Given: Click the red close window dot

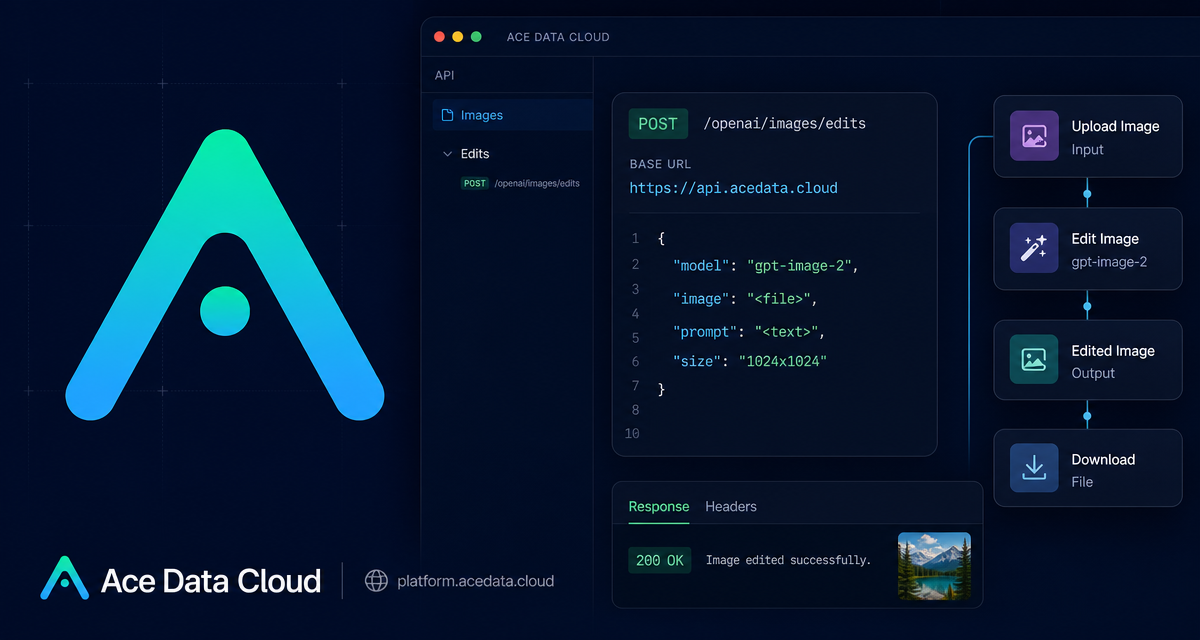Looking at the screenshot, I should coord(438,37).
